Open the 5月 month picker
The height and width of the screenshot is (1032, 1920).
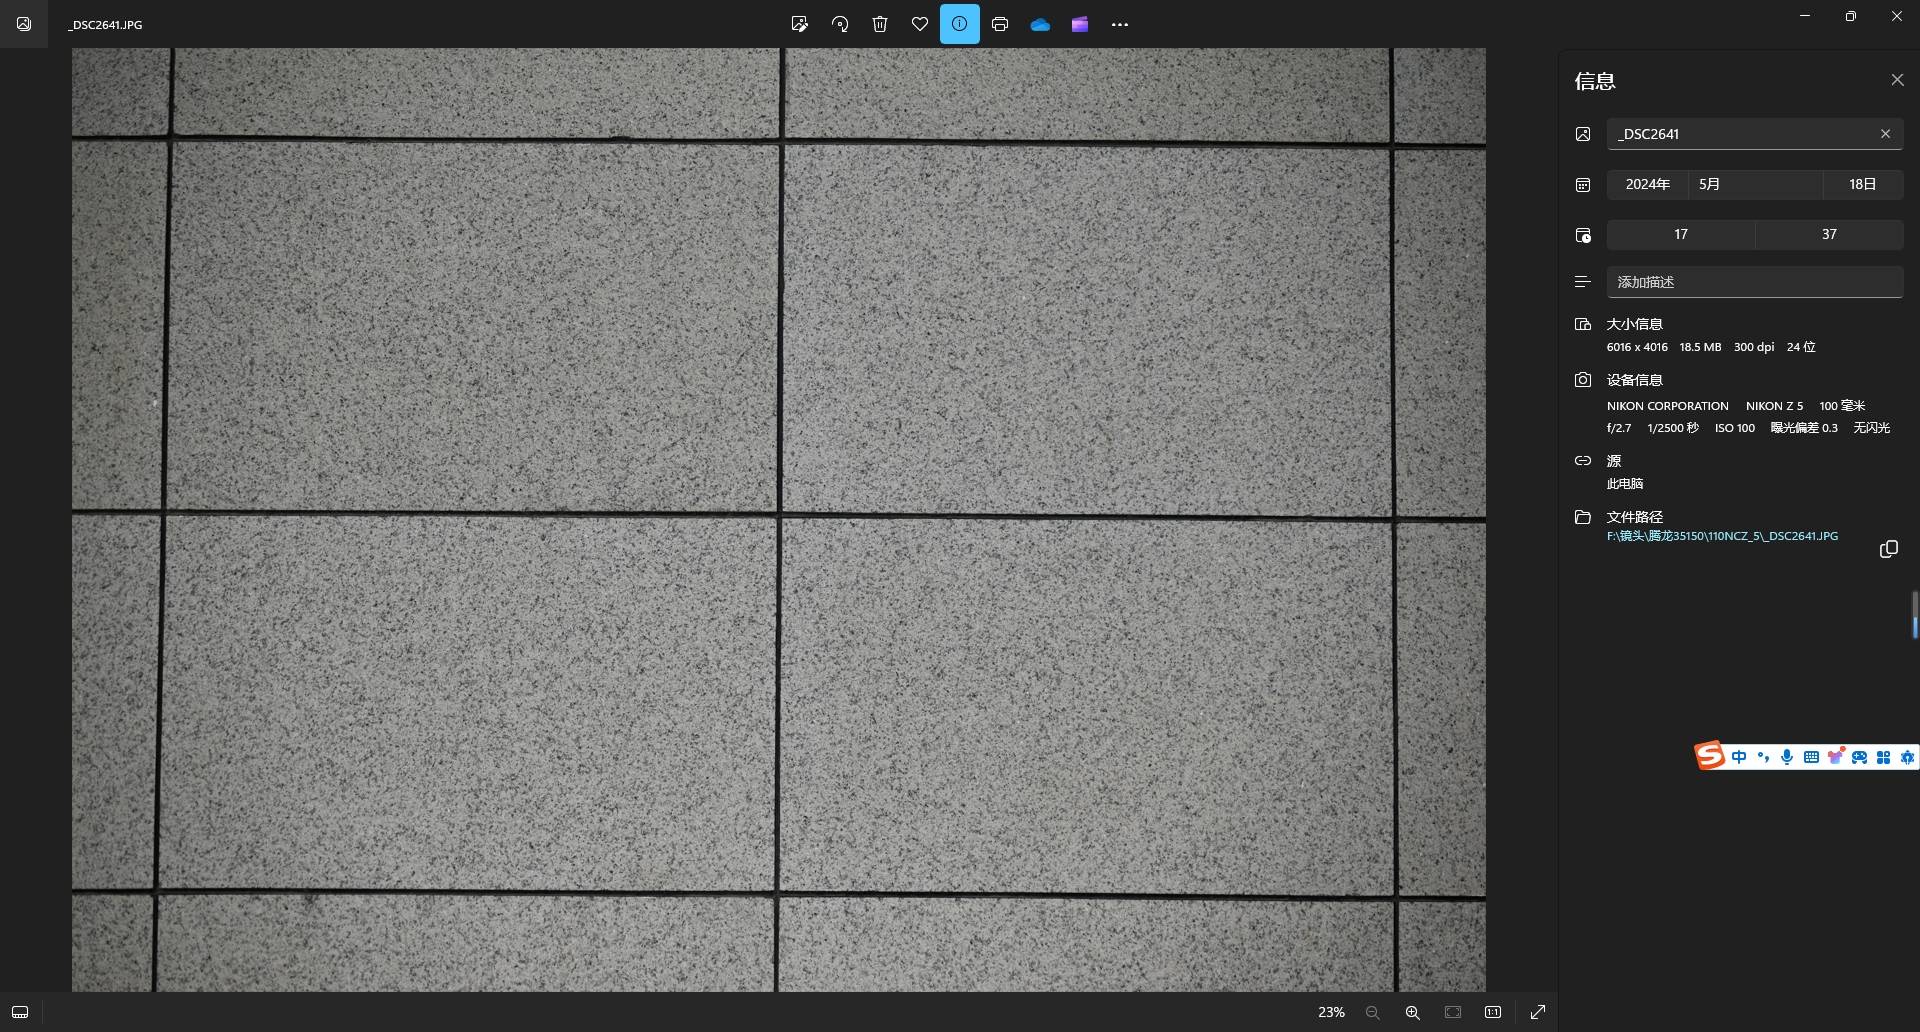coord(1754,184)
